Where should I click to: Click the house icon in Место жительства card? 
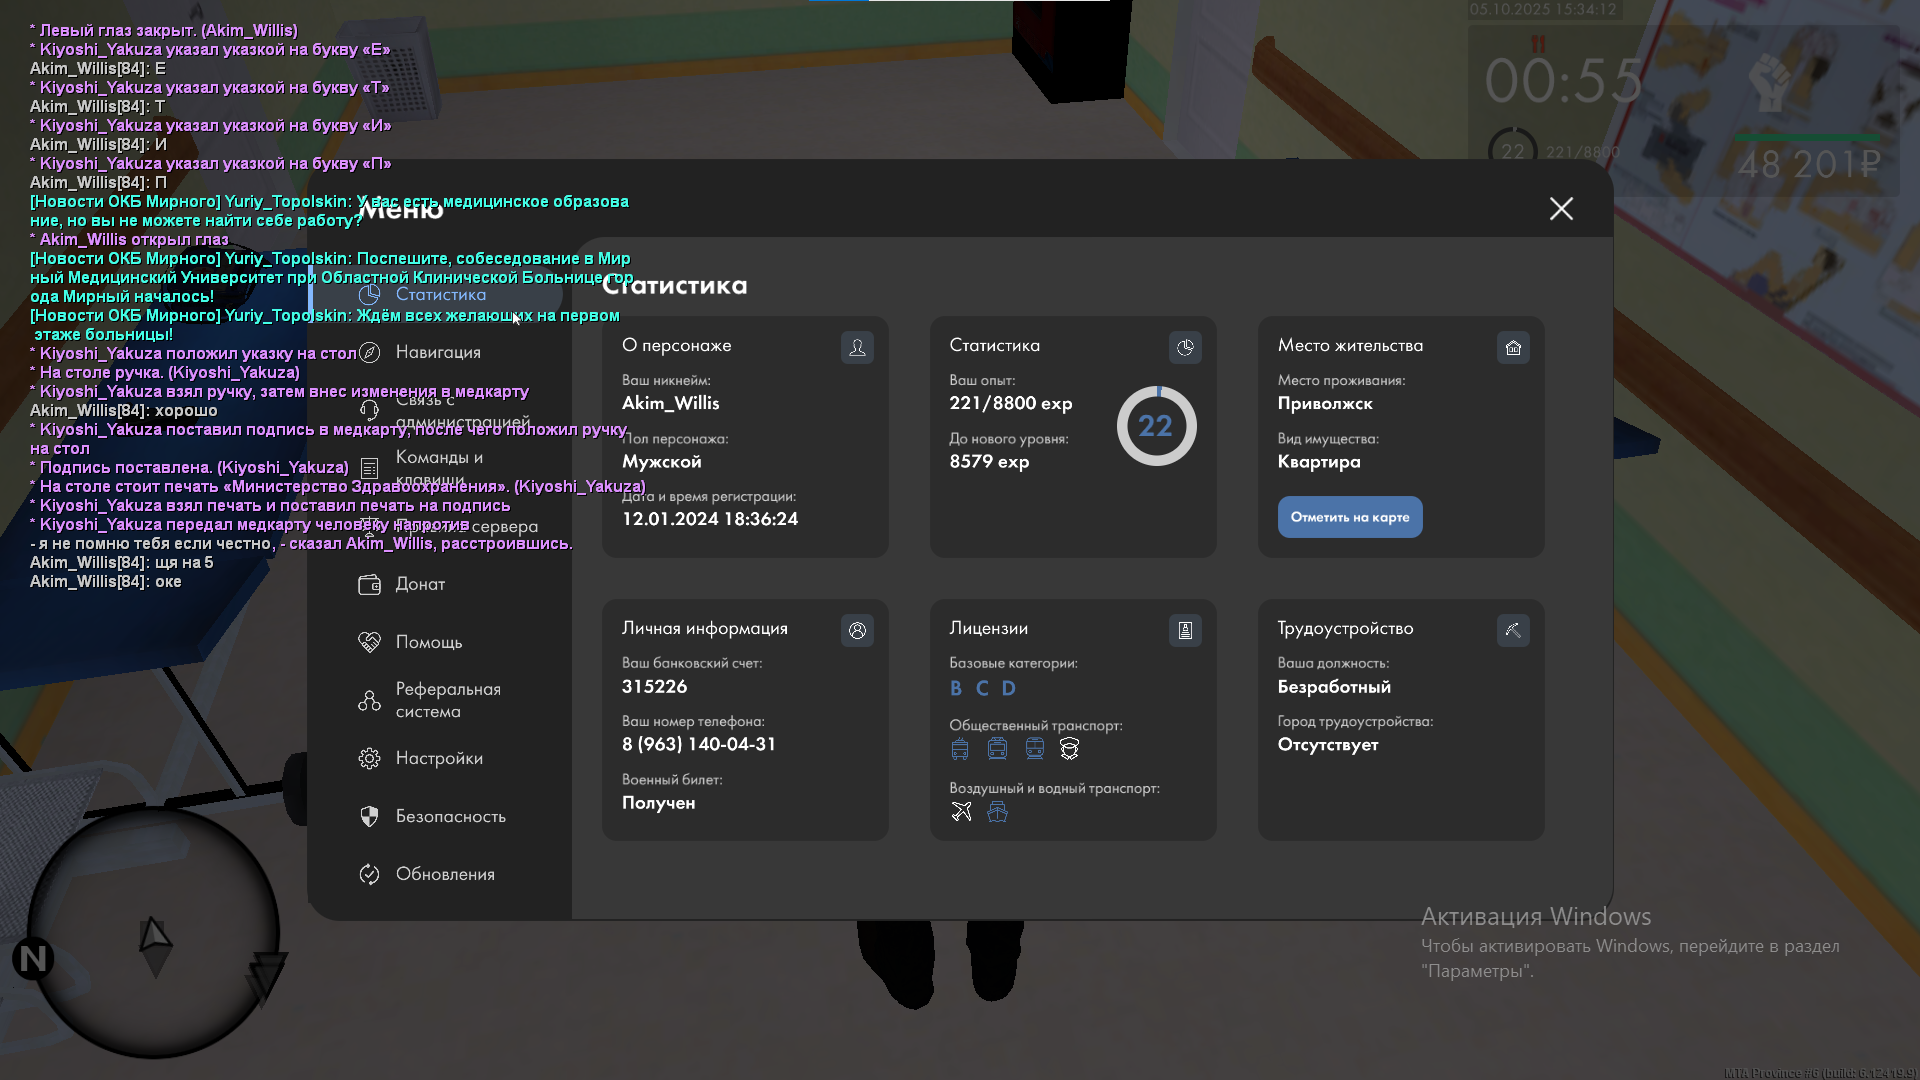pos(1513,348)
